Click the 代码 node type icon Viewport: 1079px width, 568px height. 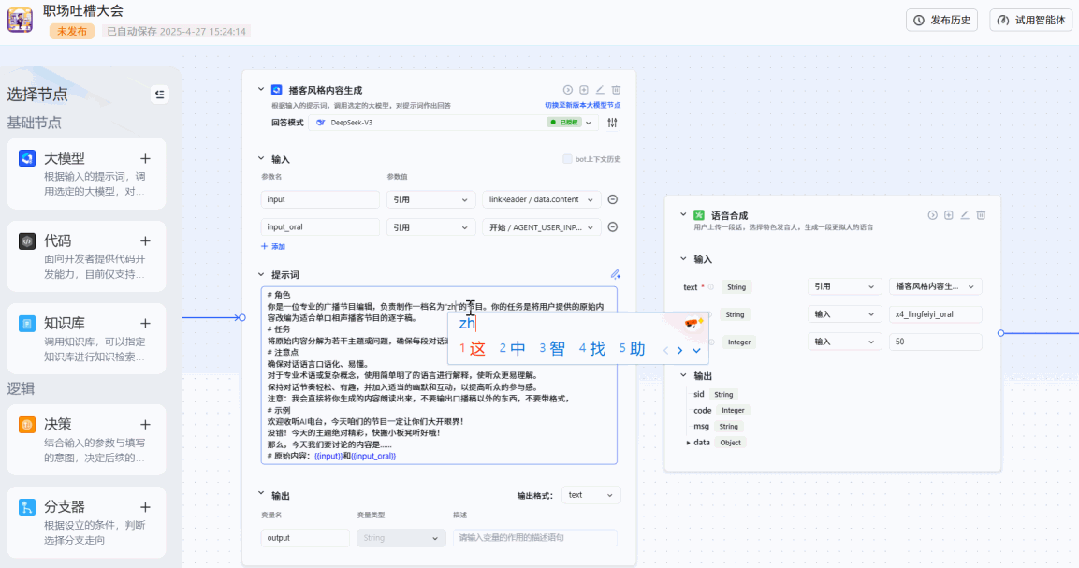[28, 241]
